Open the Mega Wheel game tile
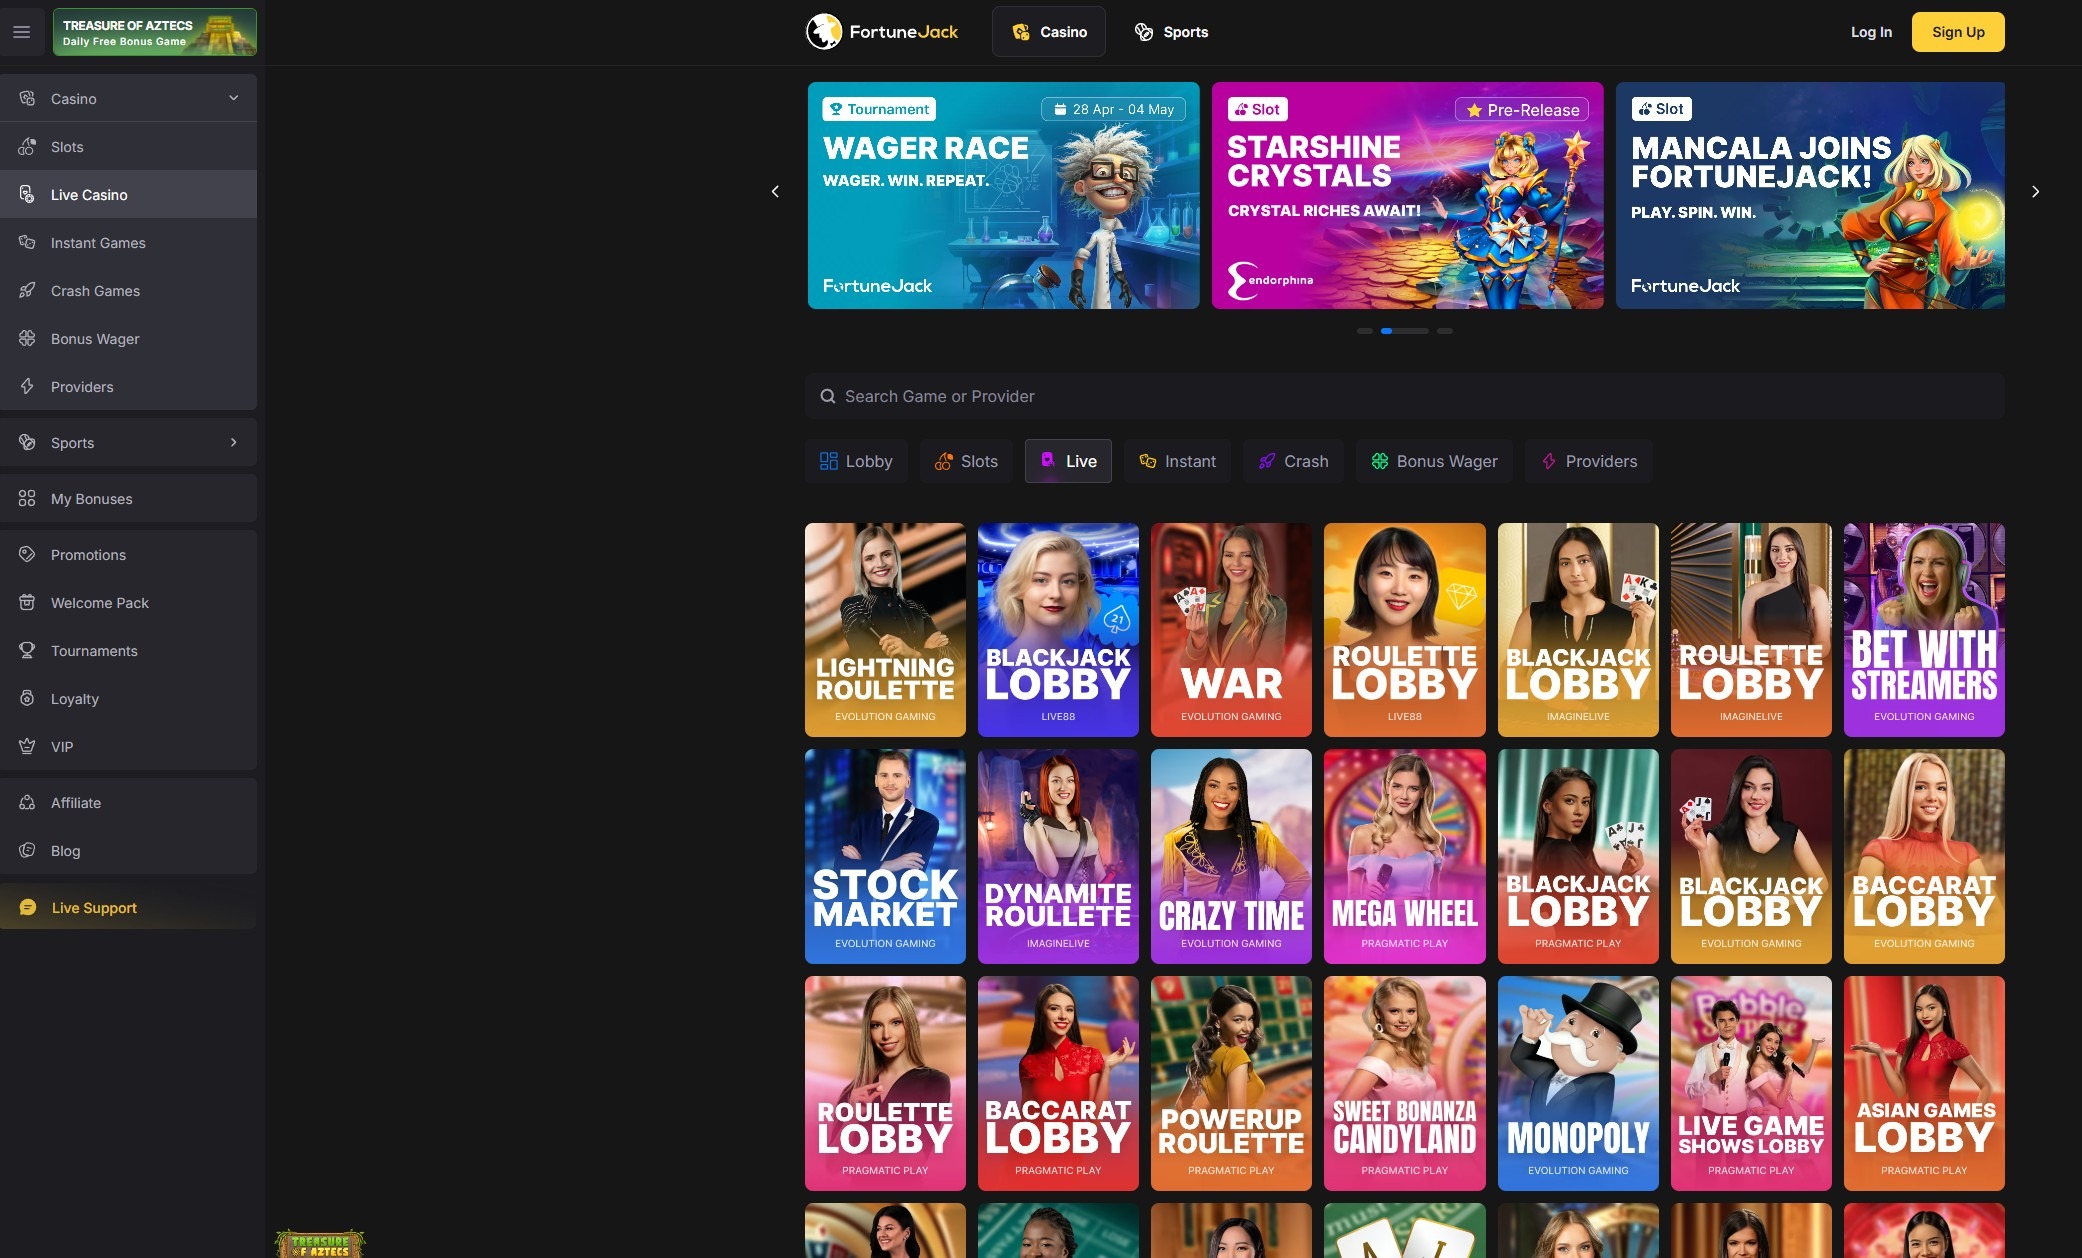The image size is (2082, 1258). pos(1405,857)
